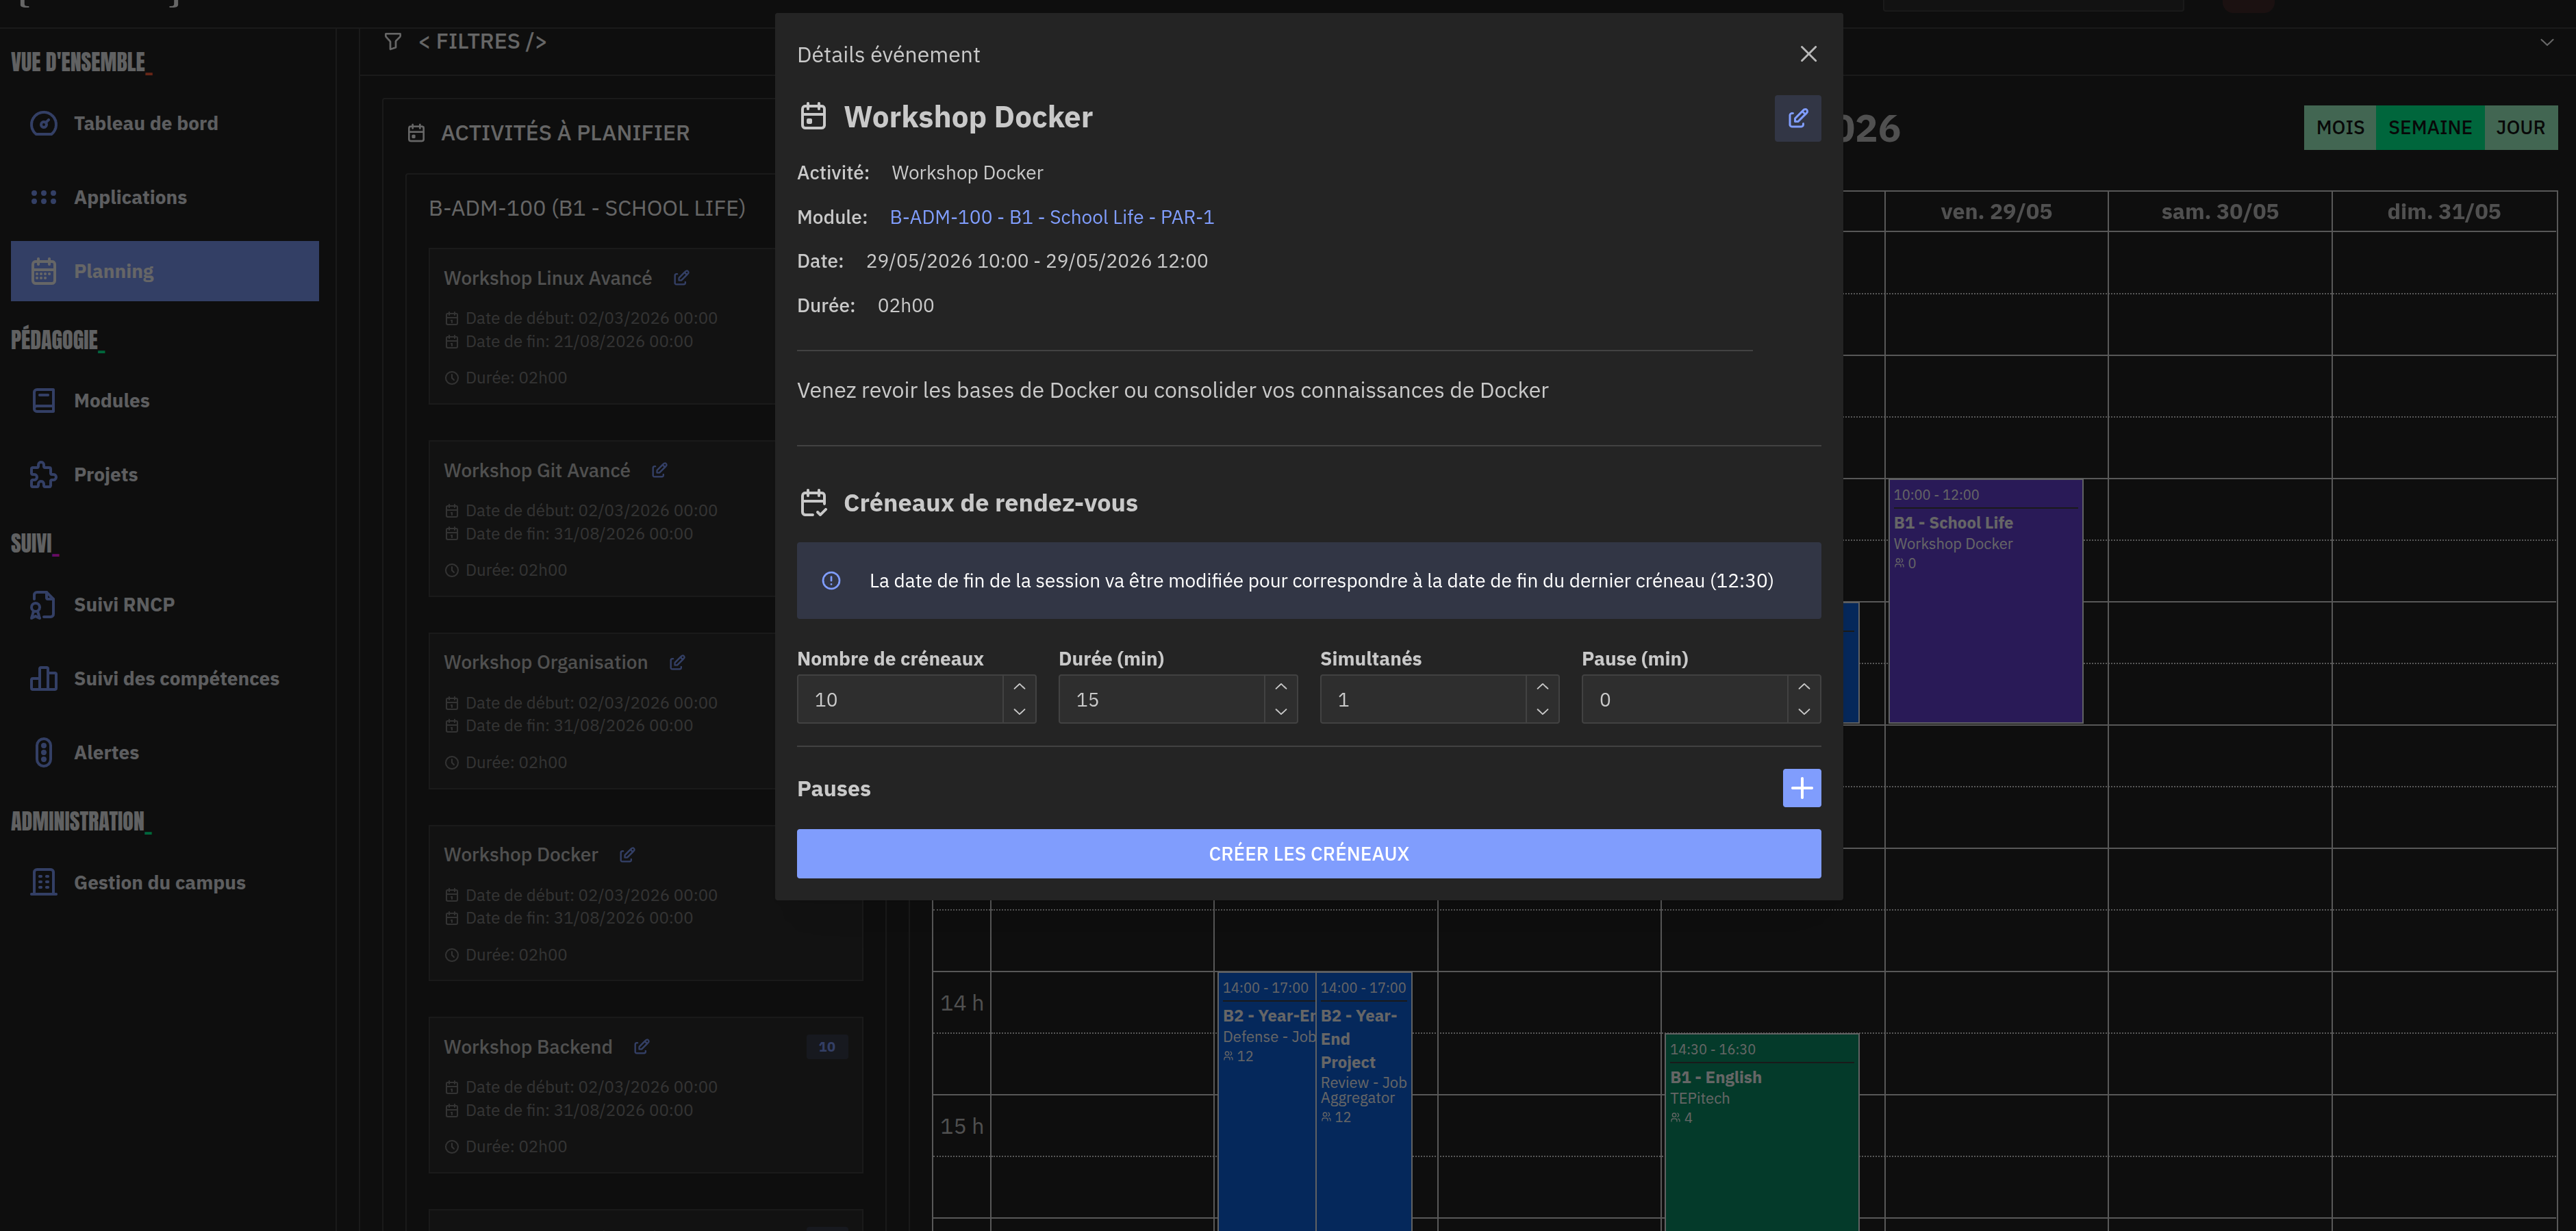Increase the Pause (min) value
Screen dimensions: 2576x1231
pos(1804,687)
